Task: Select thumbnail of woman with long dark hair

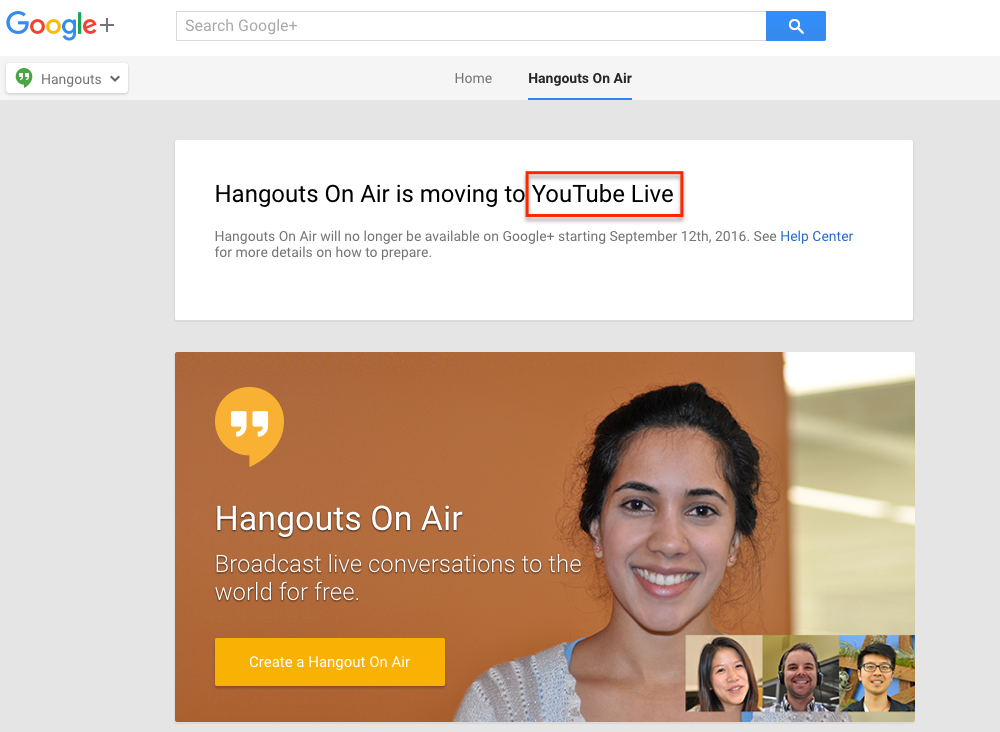Action: click(724, 673)
